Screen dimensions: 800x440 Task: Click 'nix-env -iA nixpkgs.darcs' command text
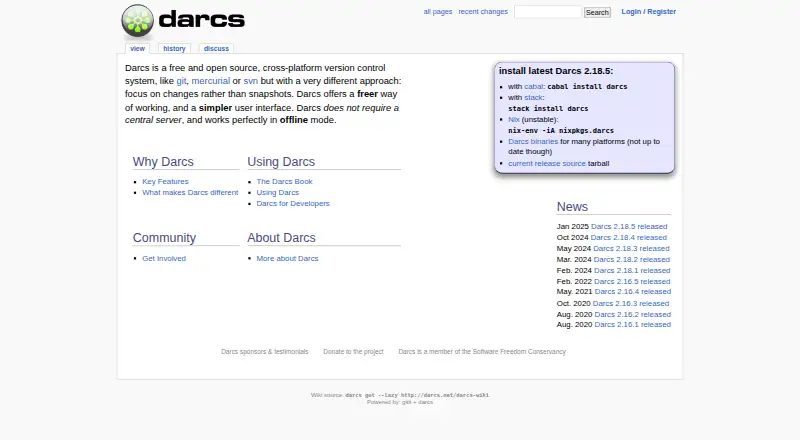tap(561, 131)
